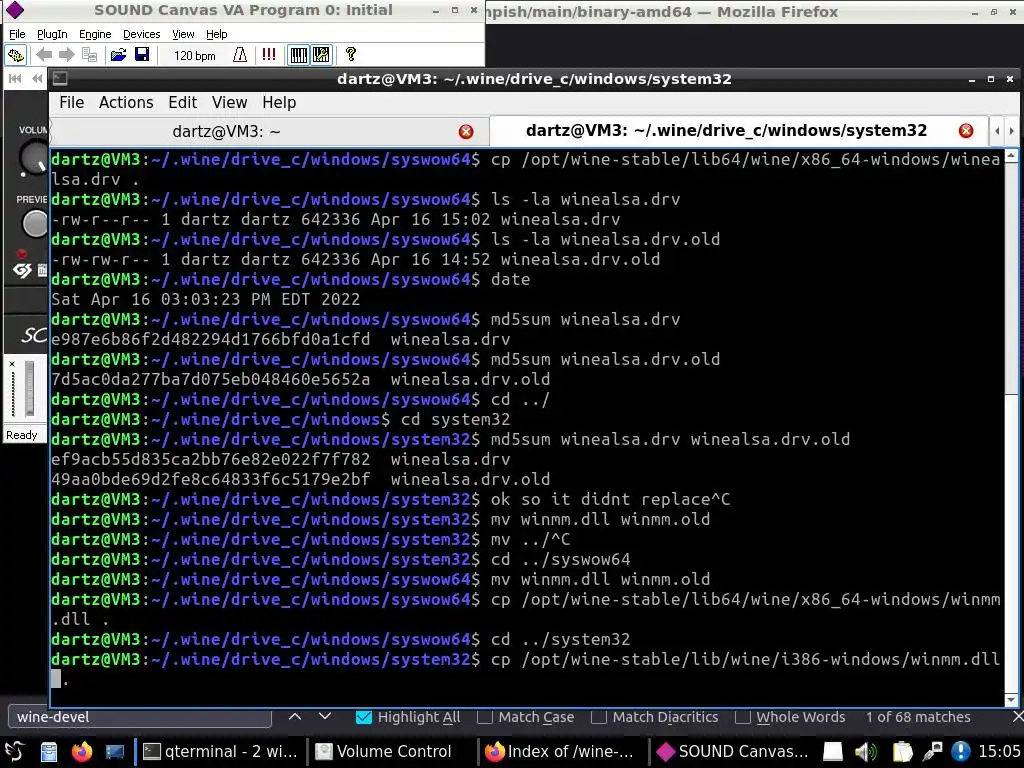
Task: Click the GS logo in Sound Canvas panel
Action: (x=22, y=270)
